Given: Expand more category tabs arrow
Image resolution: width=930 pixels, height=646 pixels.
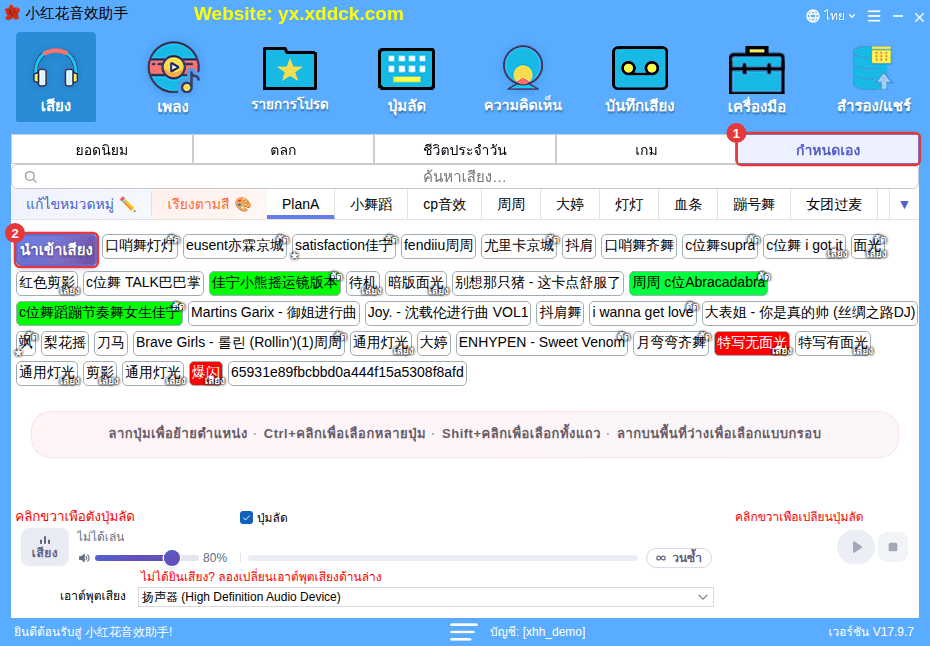Looking at the screenshot, I should [x=904, y=205].
